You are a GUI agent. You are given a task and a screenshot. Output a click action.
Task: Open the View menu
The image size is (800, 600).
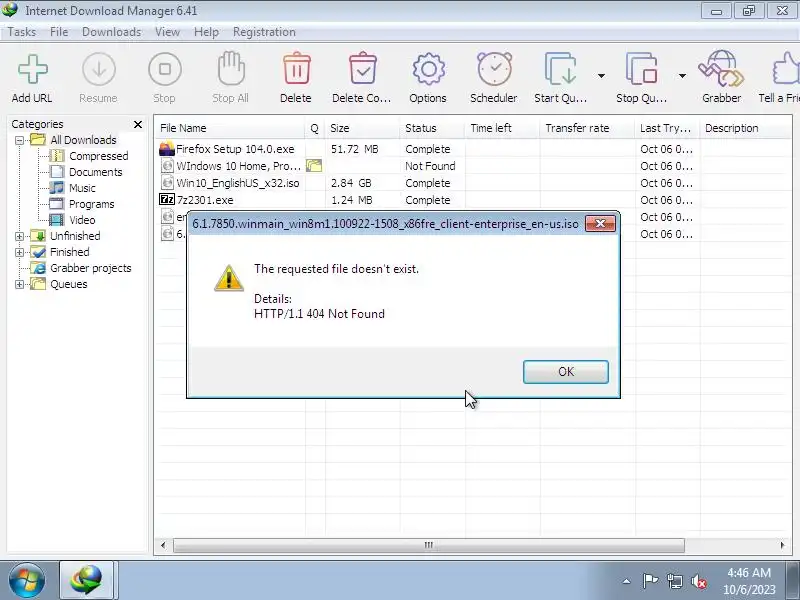coord(167,32)
